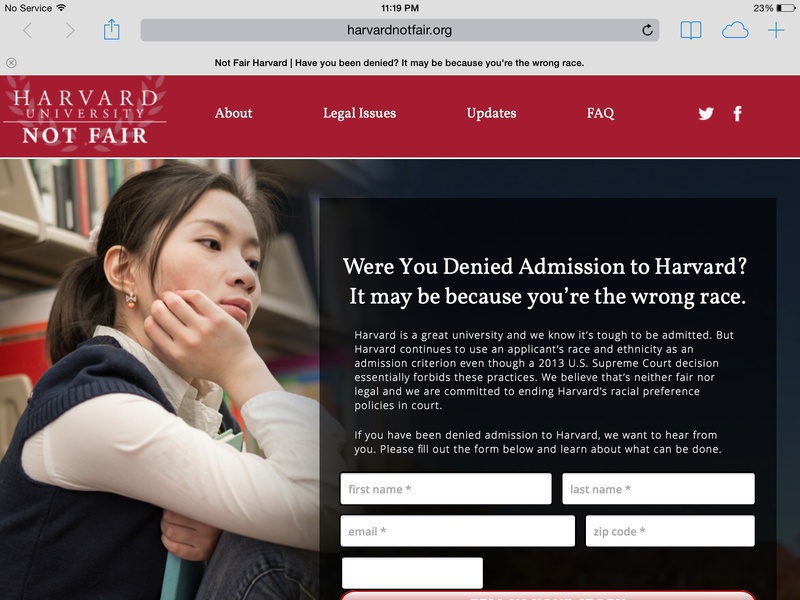Tap the Safari forward arrow
This screenshot has height=600, width=800.
70,31
